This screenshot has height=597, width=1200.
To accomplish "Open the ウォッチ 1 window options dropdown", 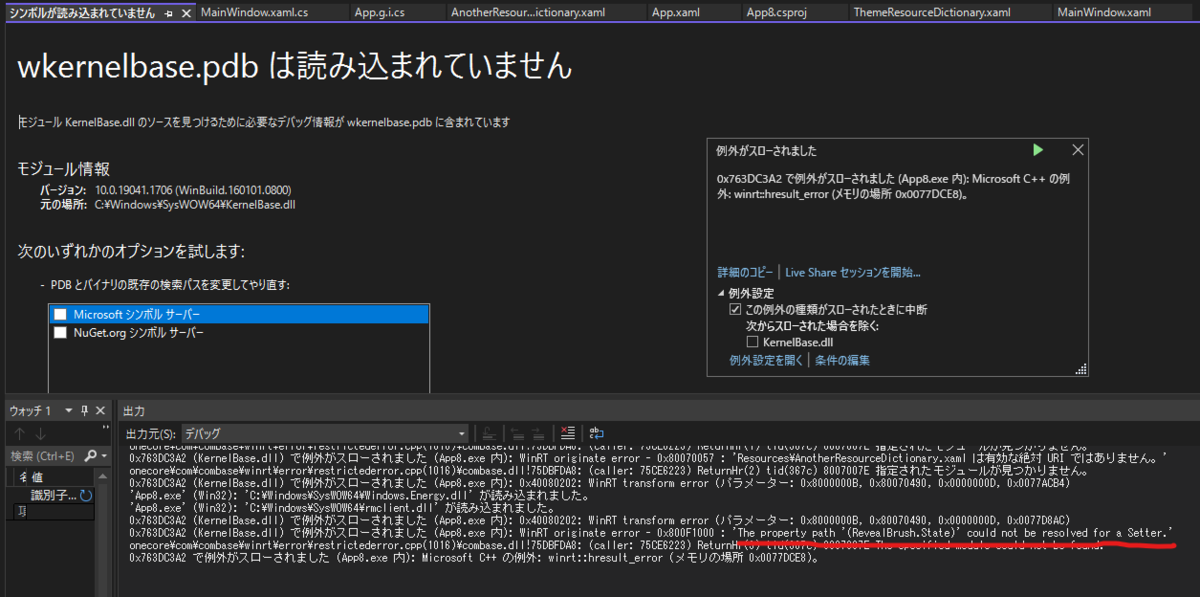I will pyautogui.click(x=68, y=411).
